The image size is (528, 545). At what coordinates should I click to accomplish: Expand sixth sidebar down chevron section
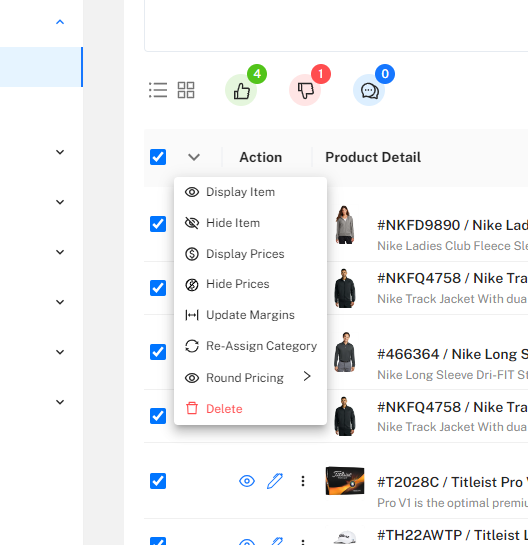60,402
